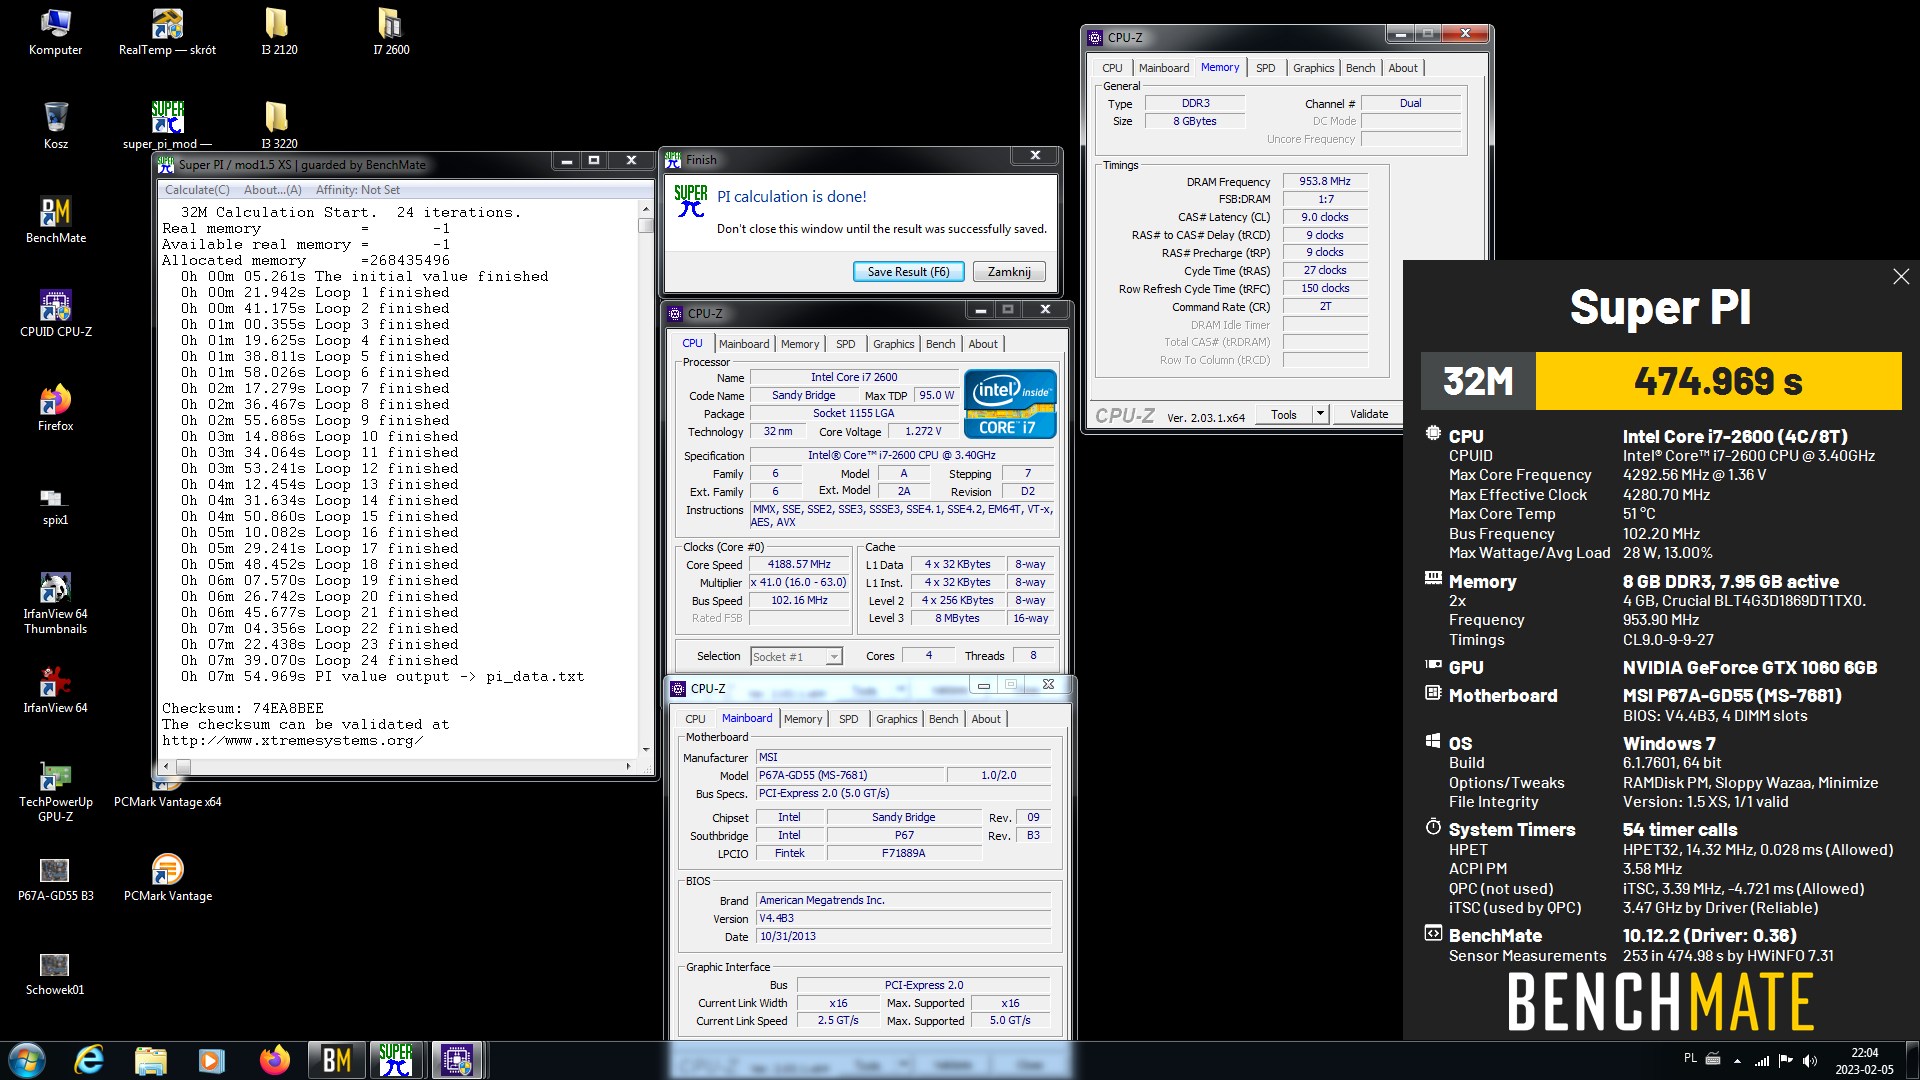Open Windows Media Player taskbar icon
Screen dimensions: 1920x1080
coord(212,1060)
